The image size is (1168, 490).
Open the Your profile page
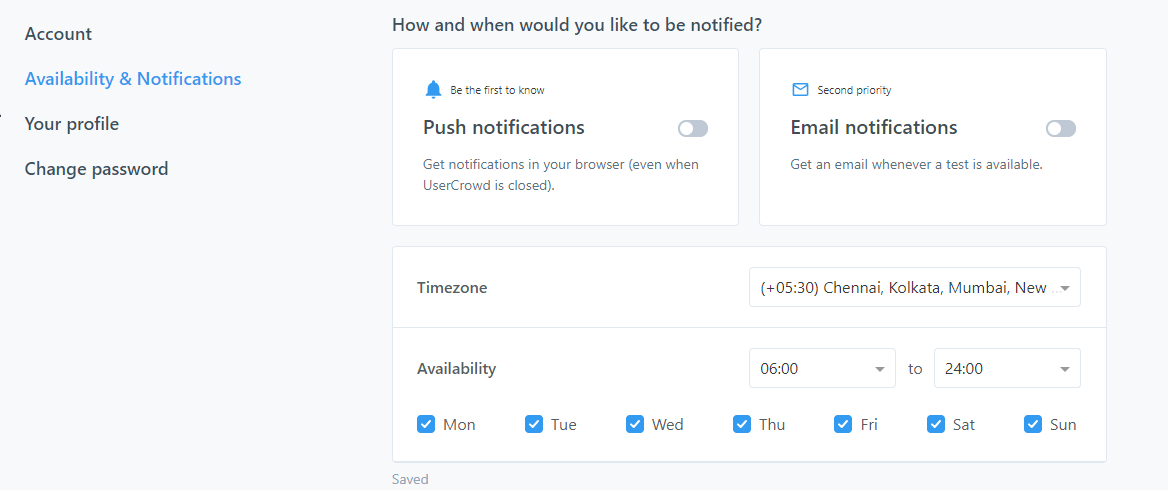point(72,124)
